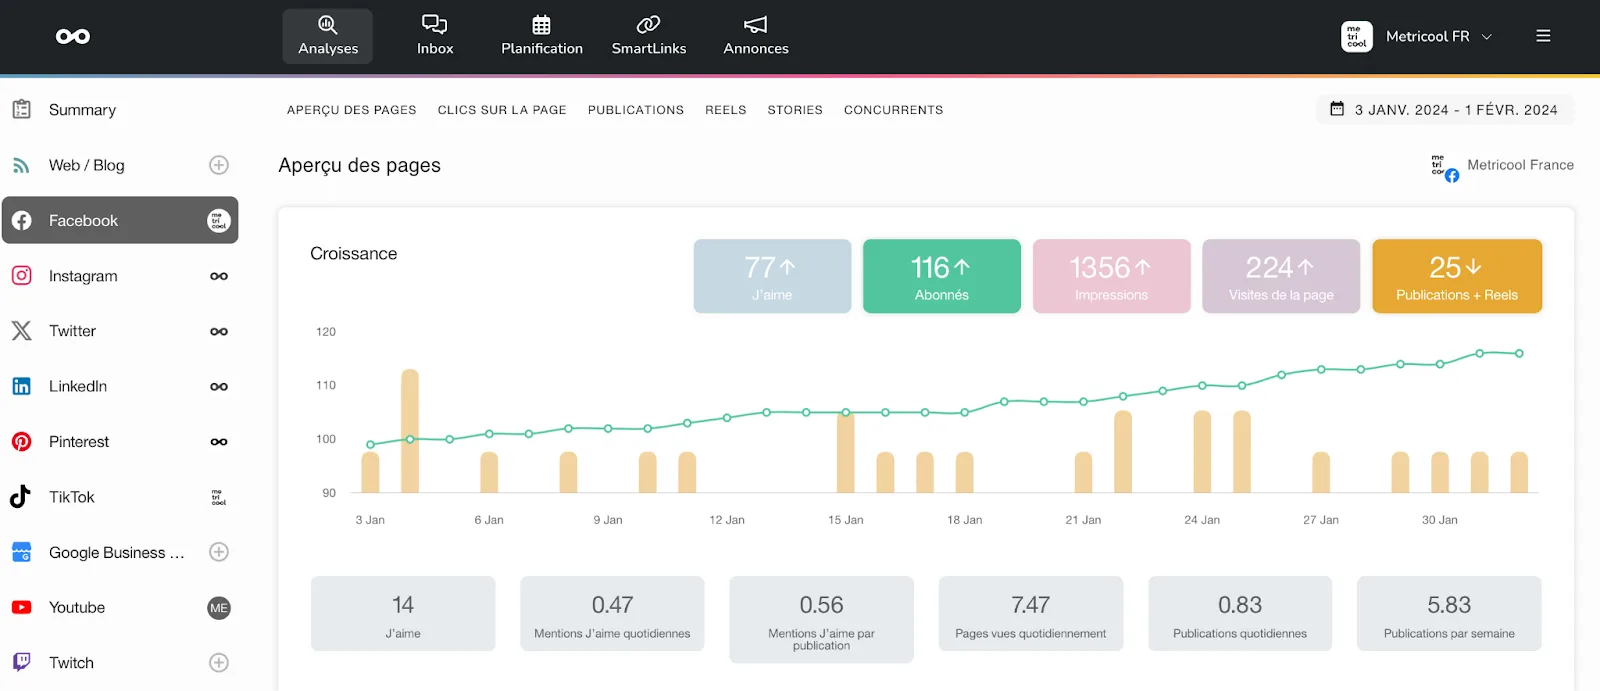Click the orange Publications + Reels card
Image resolution: width=1600 pixels, height=691 pixels.
[1456, 276]
